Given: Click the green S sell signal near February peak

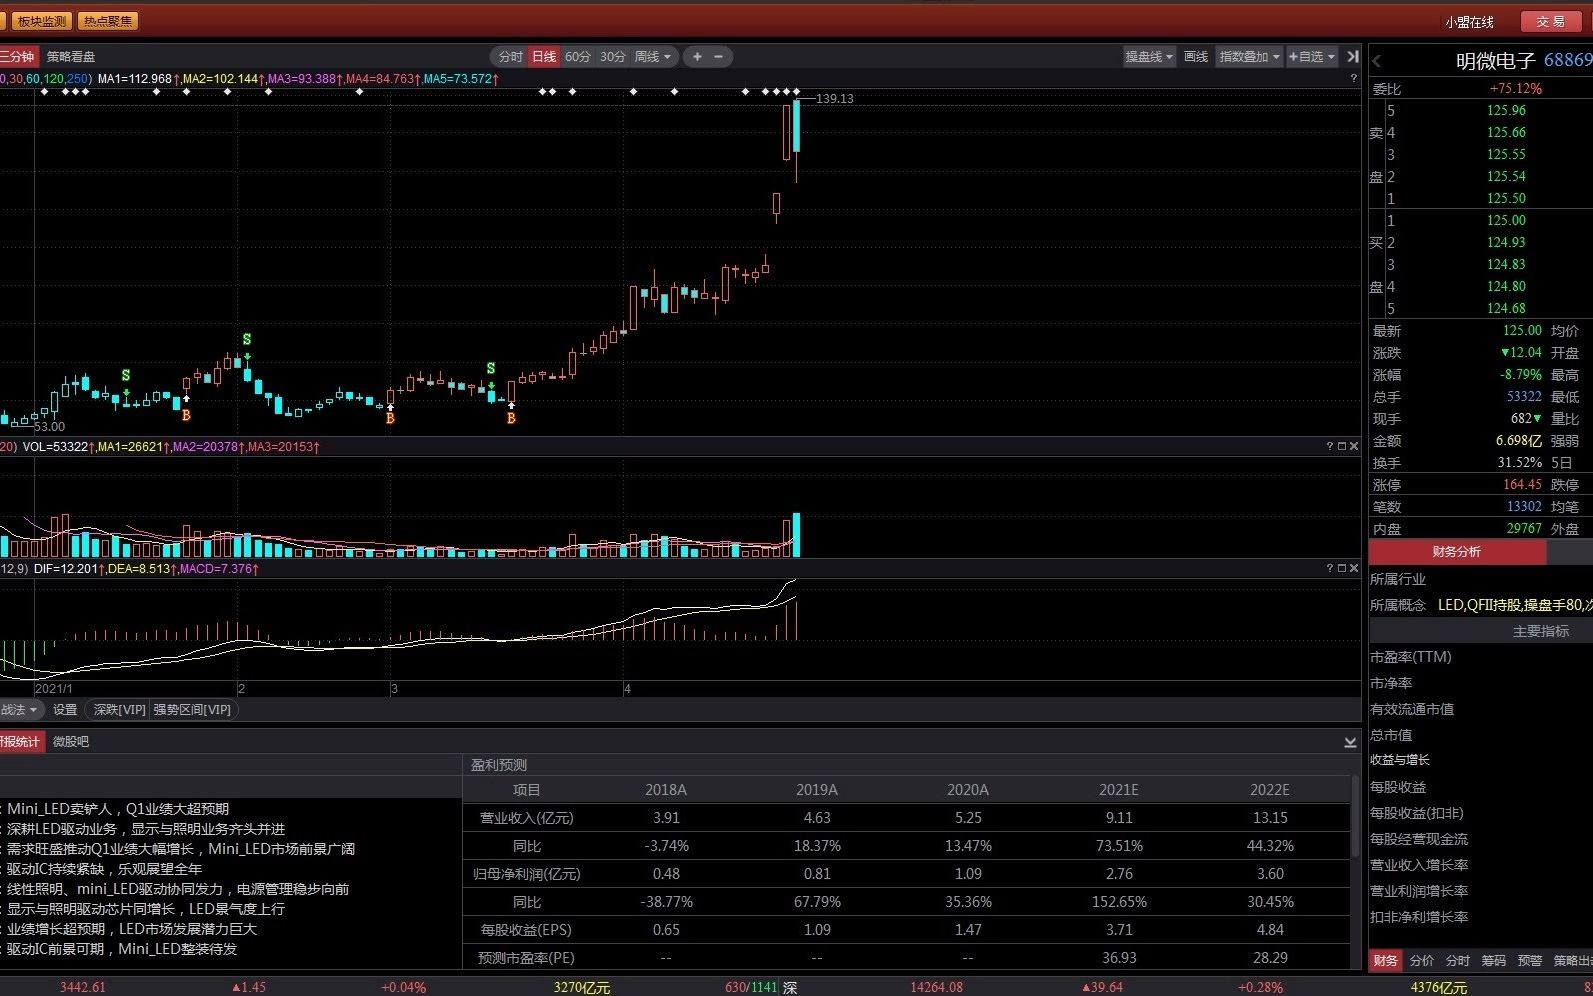Looking at the screenshot, I should [247, 340].
